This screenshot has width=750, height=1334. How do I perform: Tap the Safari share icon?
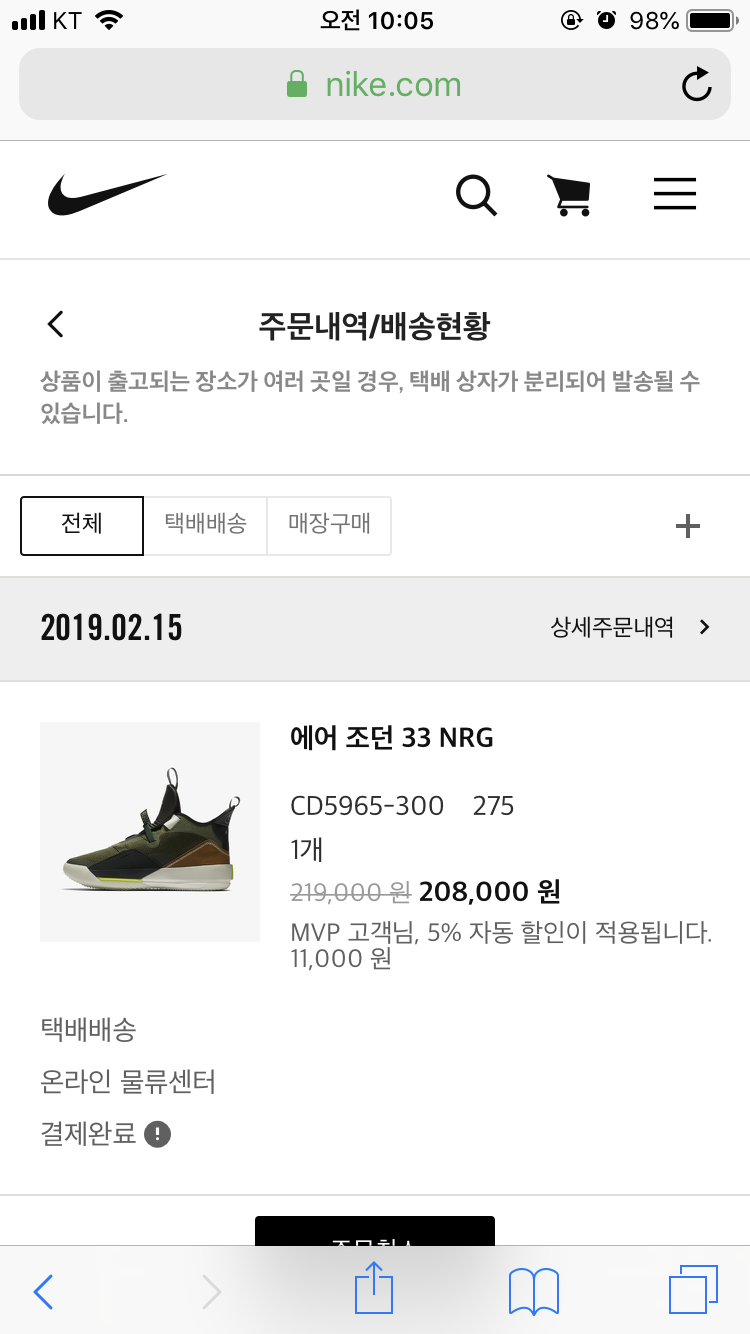coord(374,1289)
